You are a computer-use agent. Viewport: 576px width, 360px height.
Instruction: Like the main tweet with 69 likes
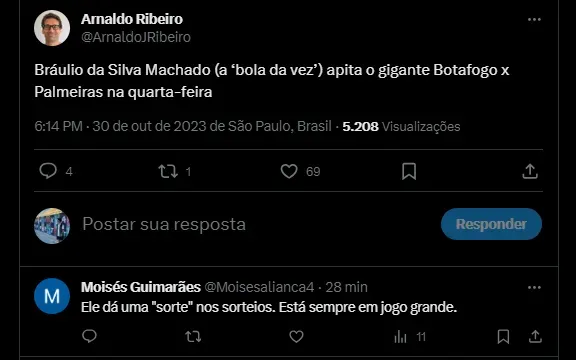(x=289, y=171)
